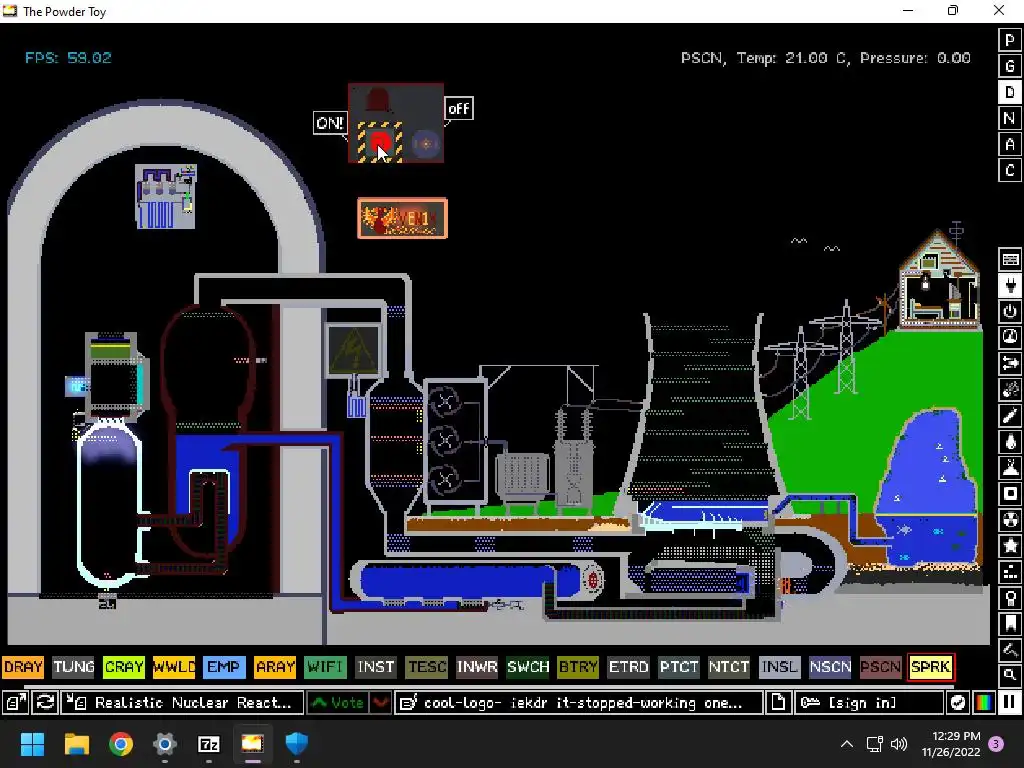1024x768 pixels.
Task: Click the red reactor ON button
Action: click(380, 142)
